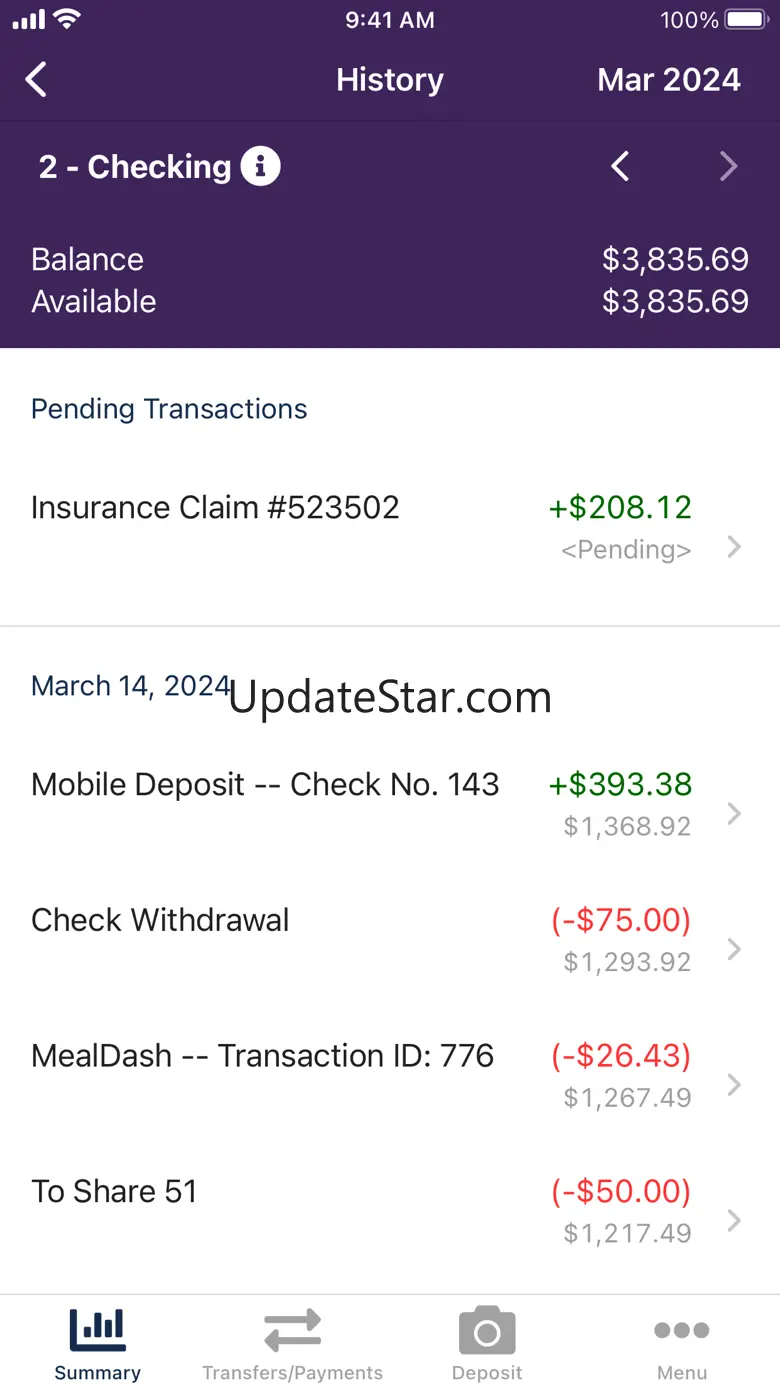The image size is (780, 1387).
Task: Go to next account with right arrow
Action: pos(729,166)
